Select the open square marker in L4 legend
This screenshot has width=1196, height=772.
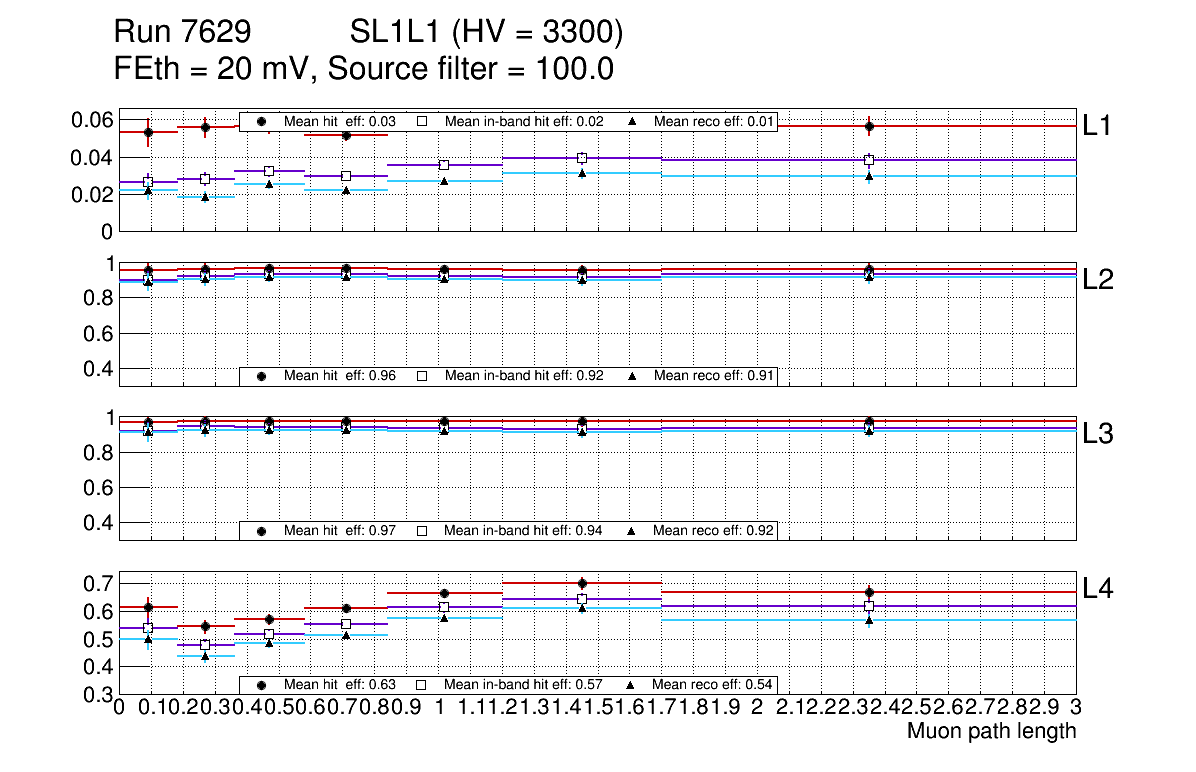pyautogui.click(x=422, y=685)
